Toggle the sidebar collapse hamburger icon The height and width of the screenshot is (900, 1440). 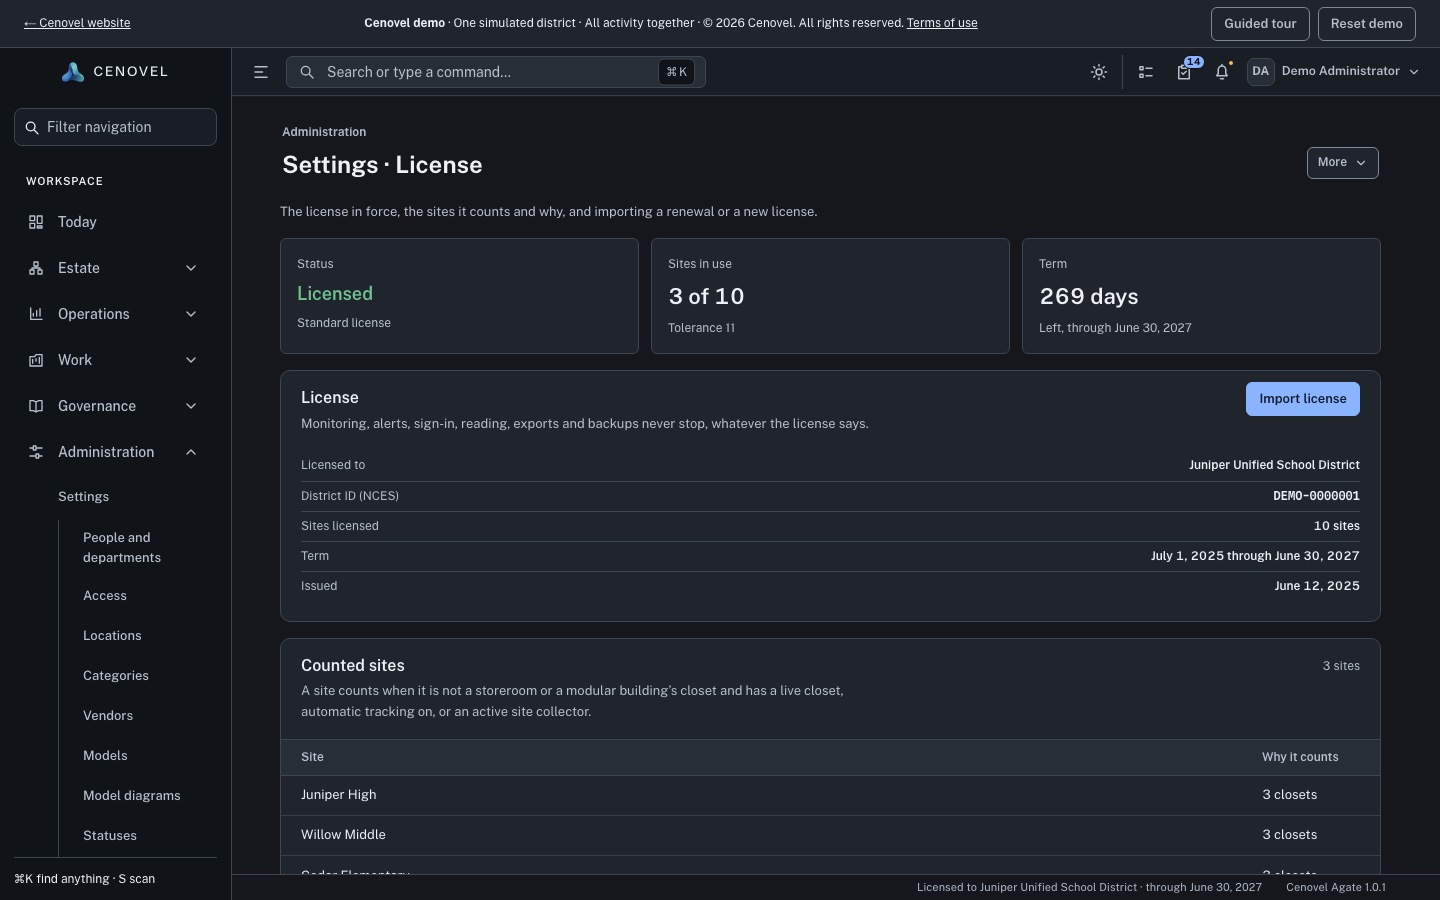261,72
